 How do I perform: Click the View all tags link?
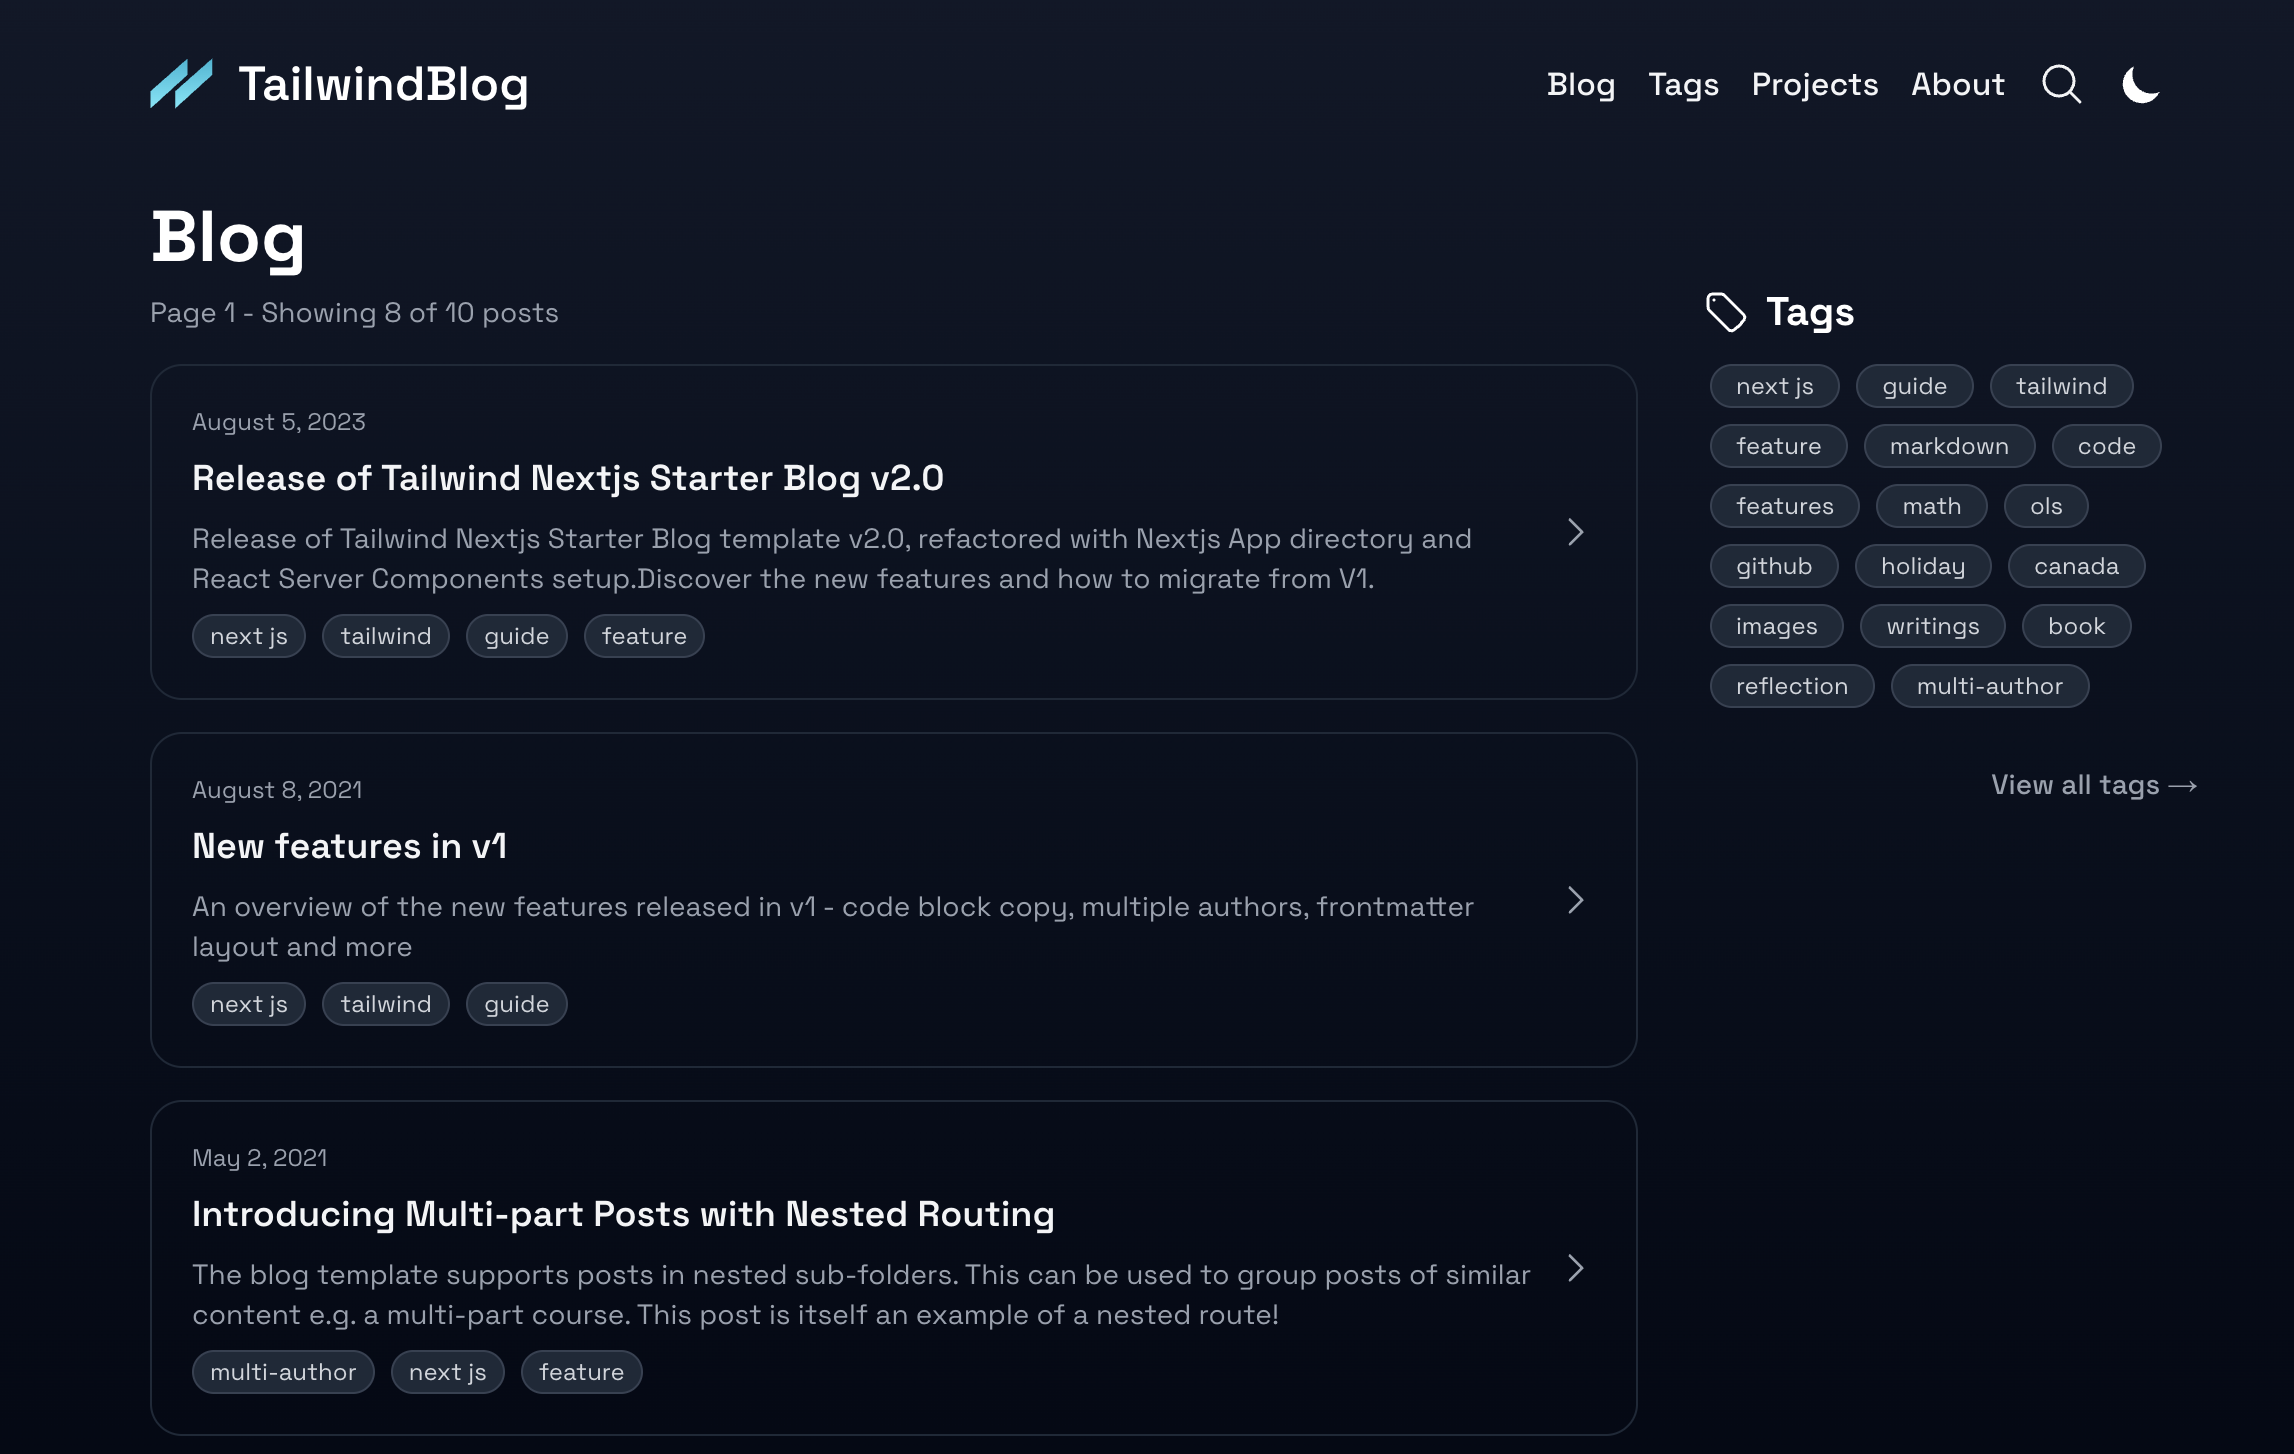(x=2093, y=785)
